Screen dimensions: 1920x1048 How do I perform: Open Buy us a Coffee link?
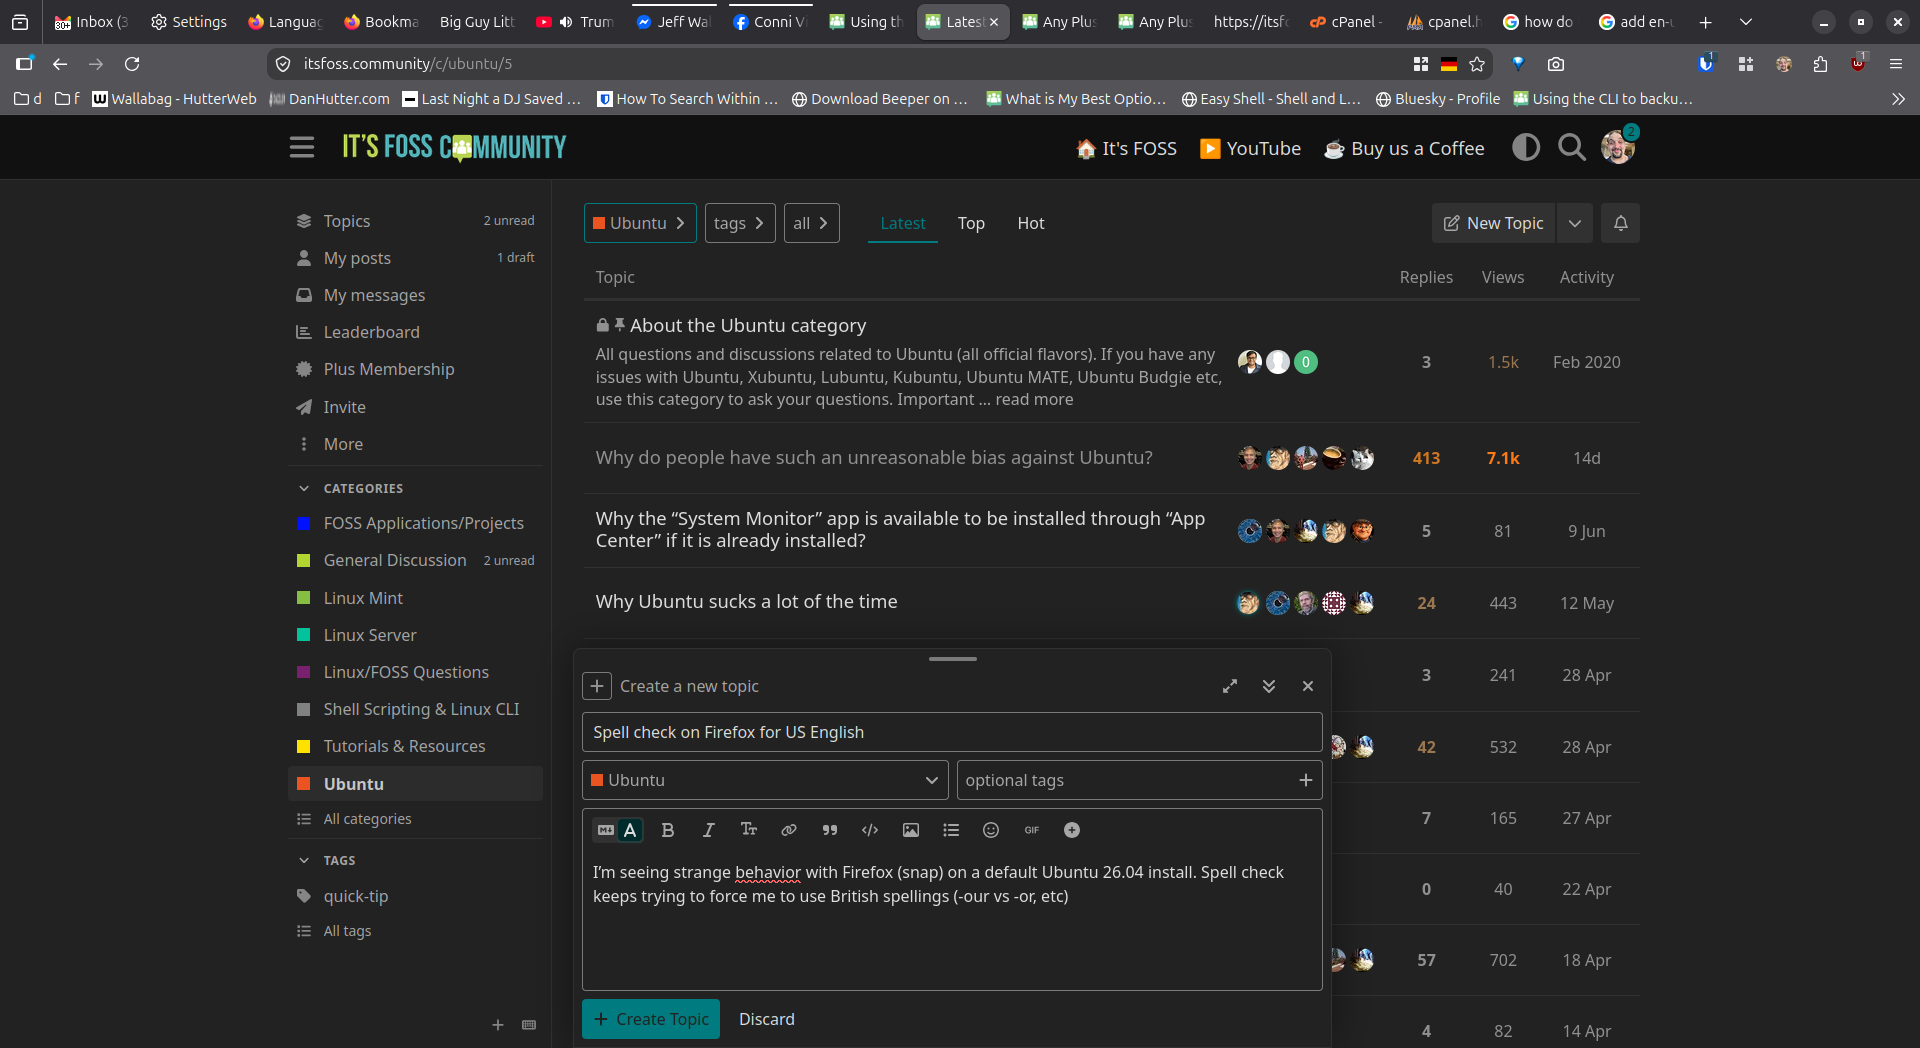click(x=1405, y=148)
